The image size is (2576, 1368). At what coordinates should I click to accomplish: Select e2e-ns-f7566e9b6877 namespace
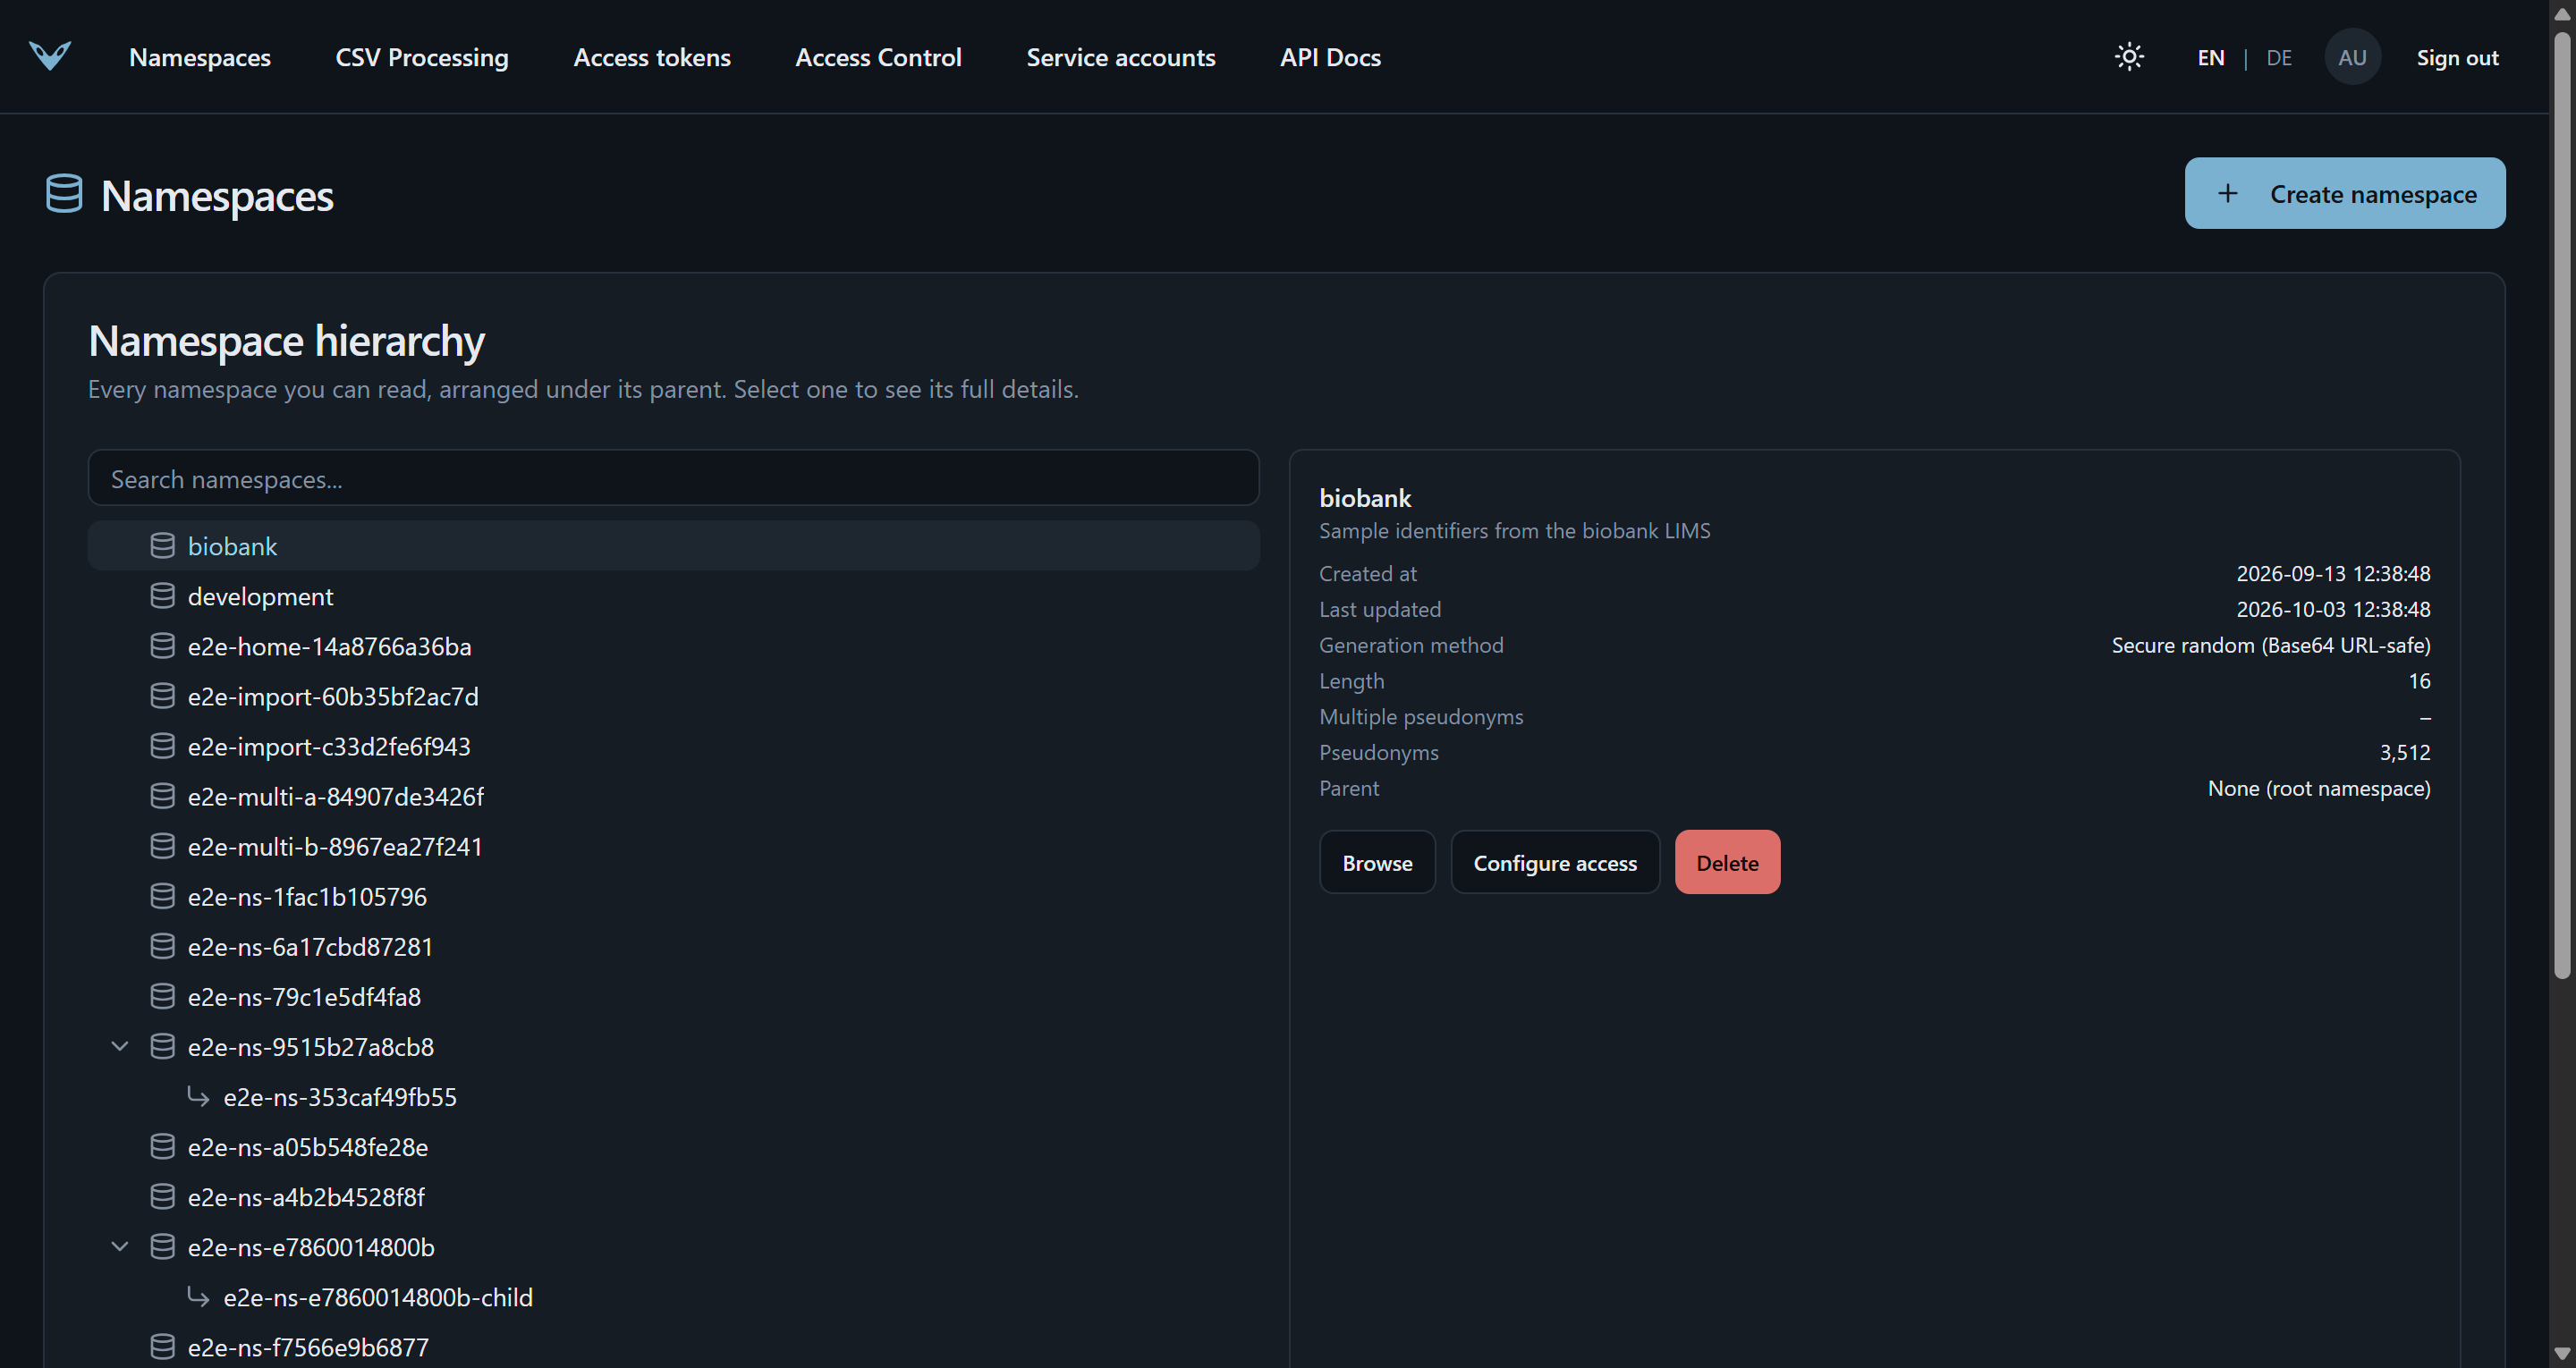(673, 1346)
